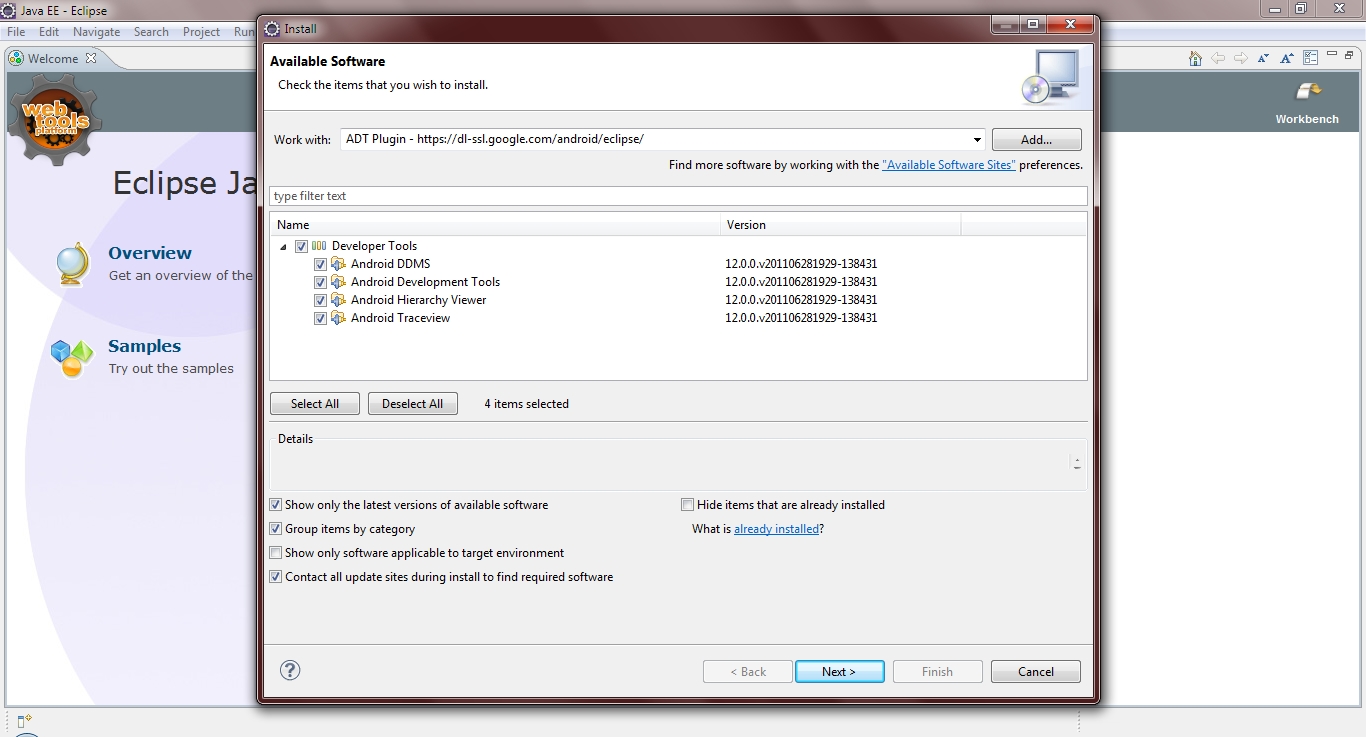Select the Android DDMS plugin icon
This screenshot has width=1366, height=737.
tap(337, 263)
